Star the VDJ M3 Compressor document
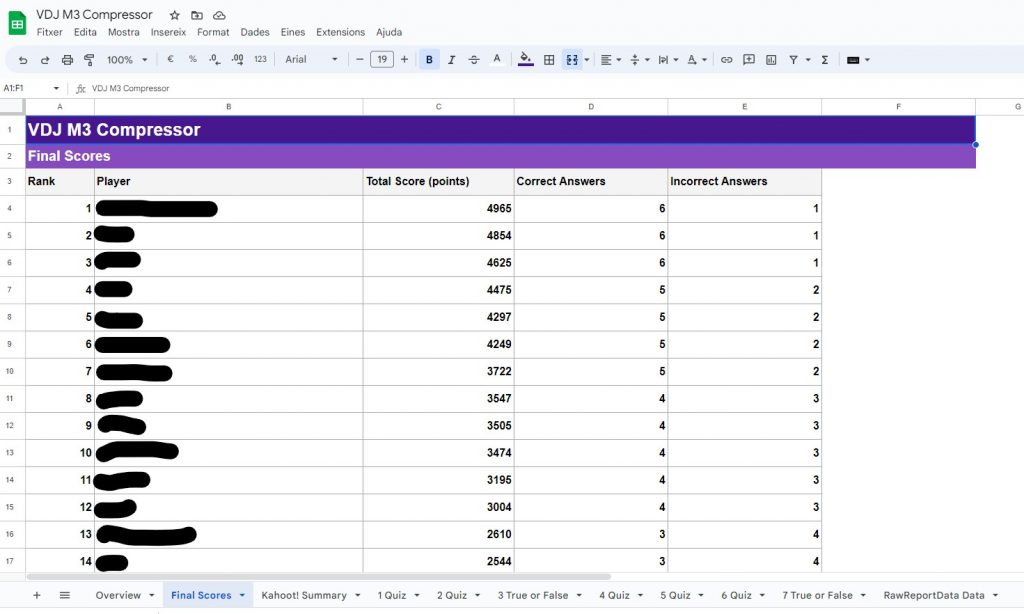This screenshot has height=614, width=1024. coord(175,15)
